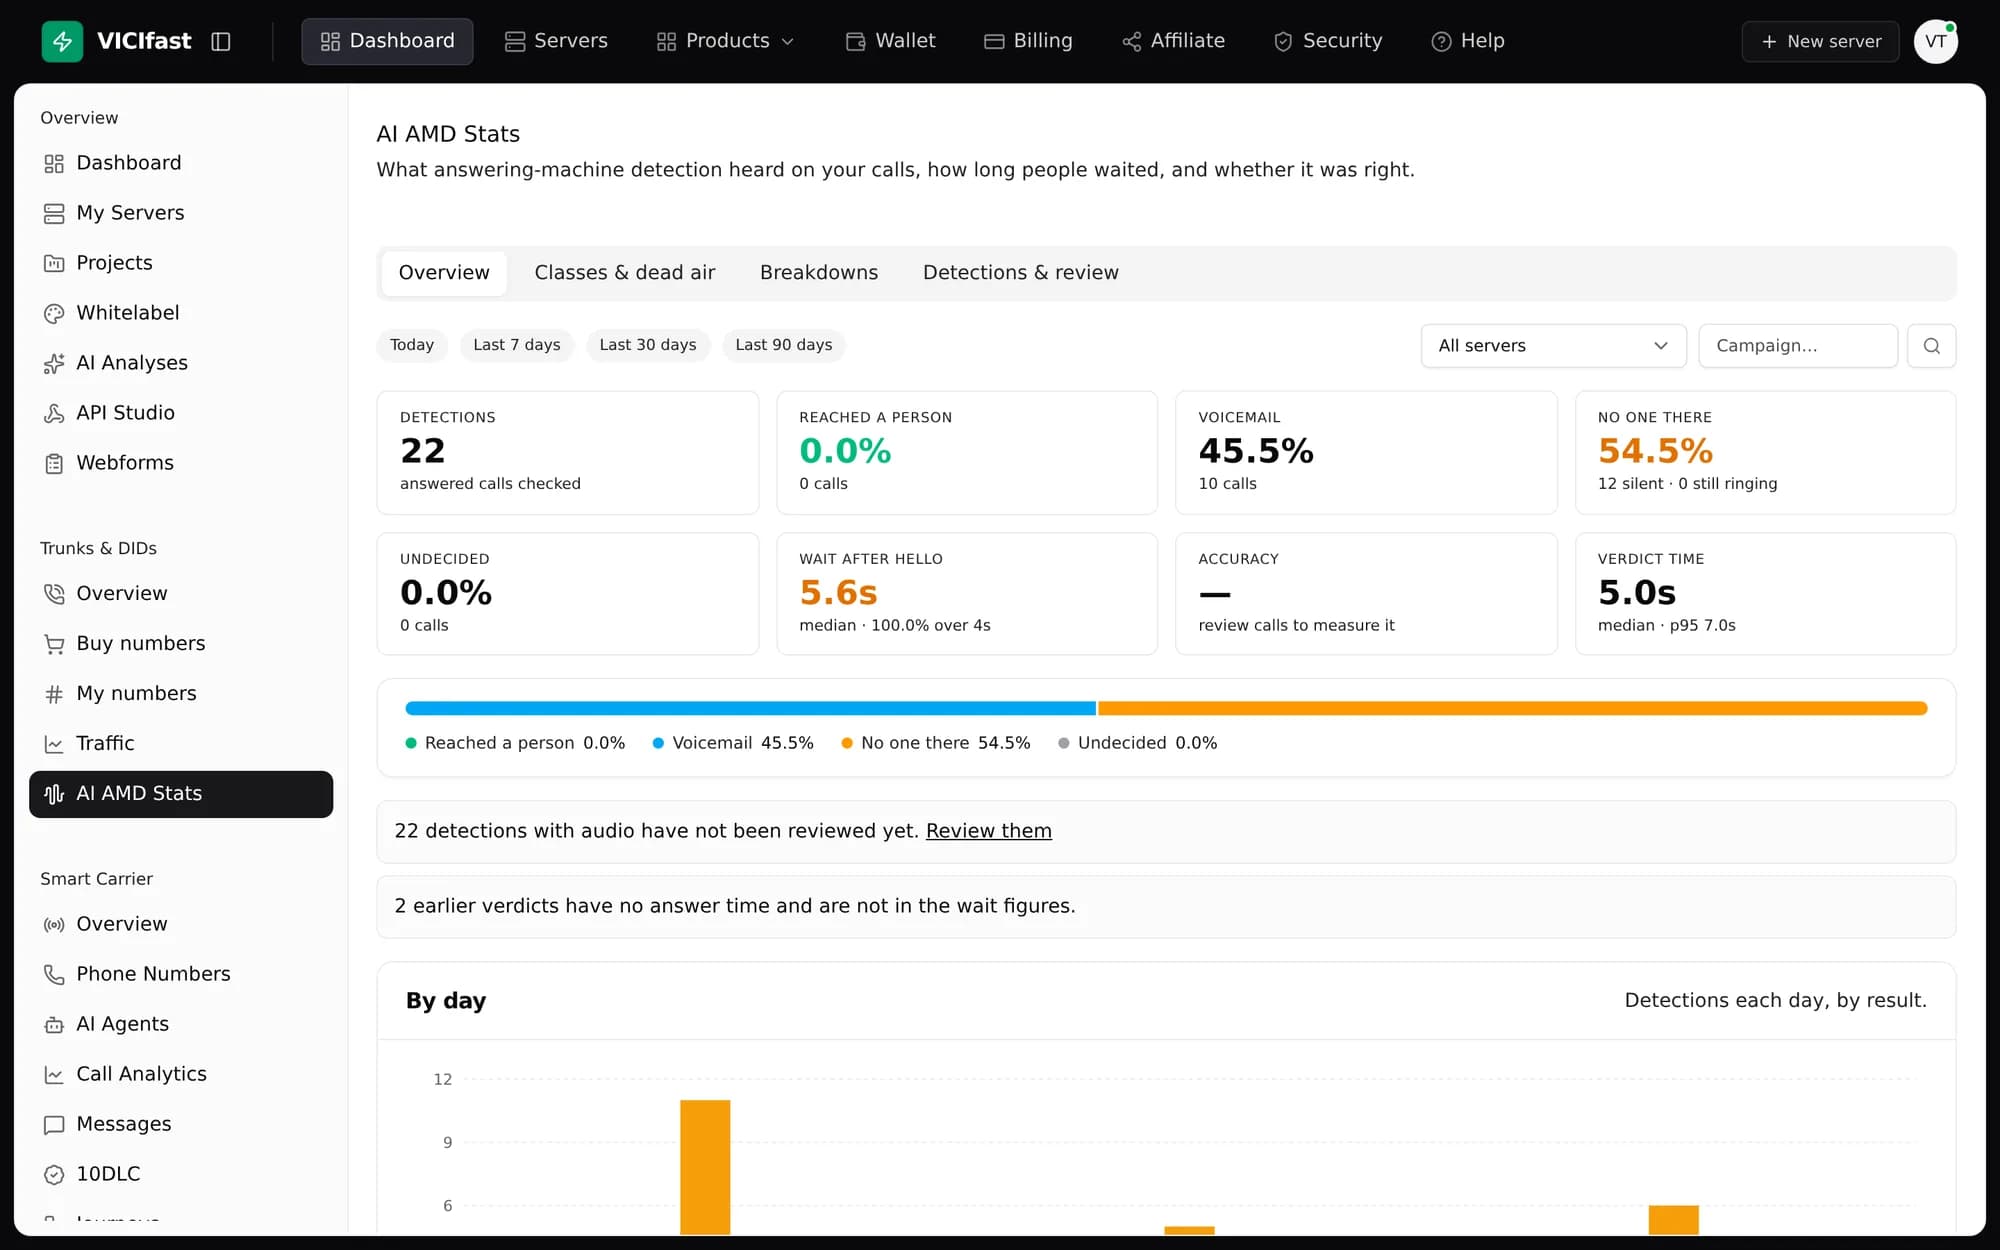Switch to the Classes & dead air tab
This screenshot has height=1250, width=2000.
pyautogui.click(x=625, y=273)
